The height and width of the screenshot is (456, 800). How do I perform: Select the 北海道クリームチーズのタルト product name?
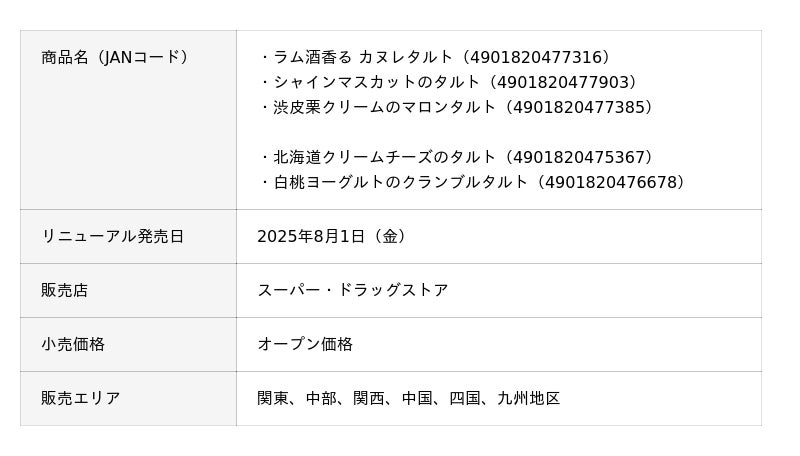(x=384, y=157)
